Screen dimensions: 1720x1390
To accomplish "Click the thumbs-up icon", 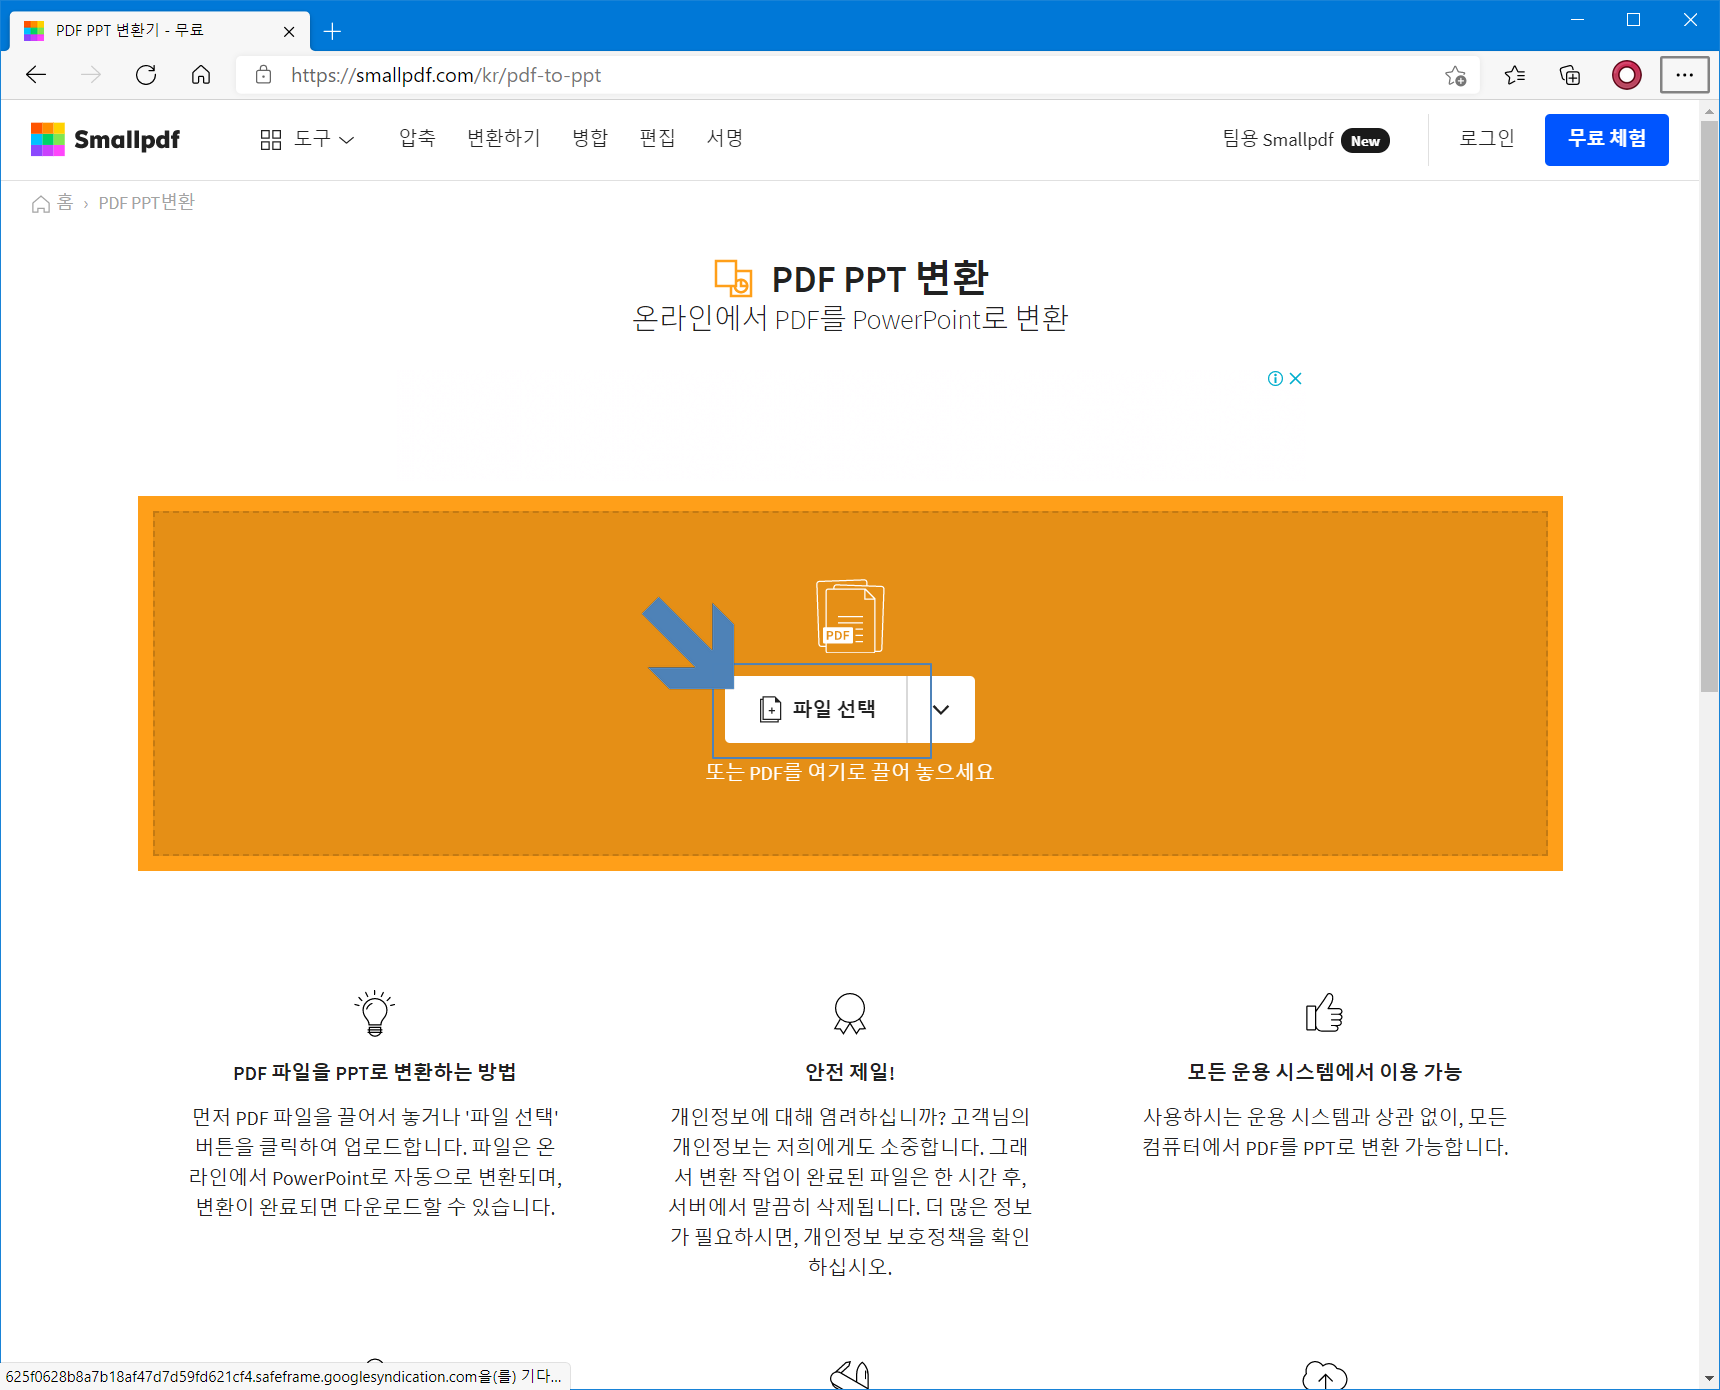I will coord(1324,1012).
